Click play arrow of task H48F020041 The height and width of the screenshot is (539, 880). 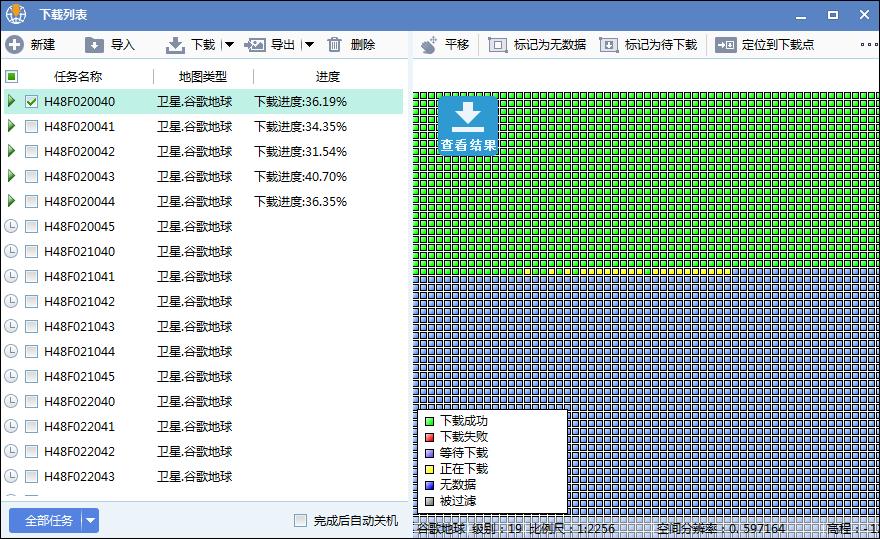tap(11, 126)
